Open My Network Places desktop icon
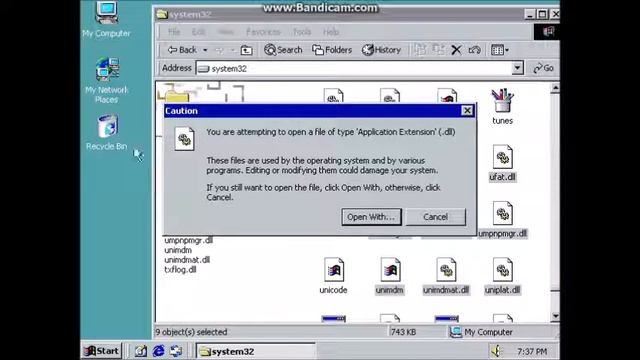640x360 pixels. click(x=107, y=80)
